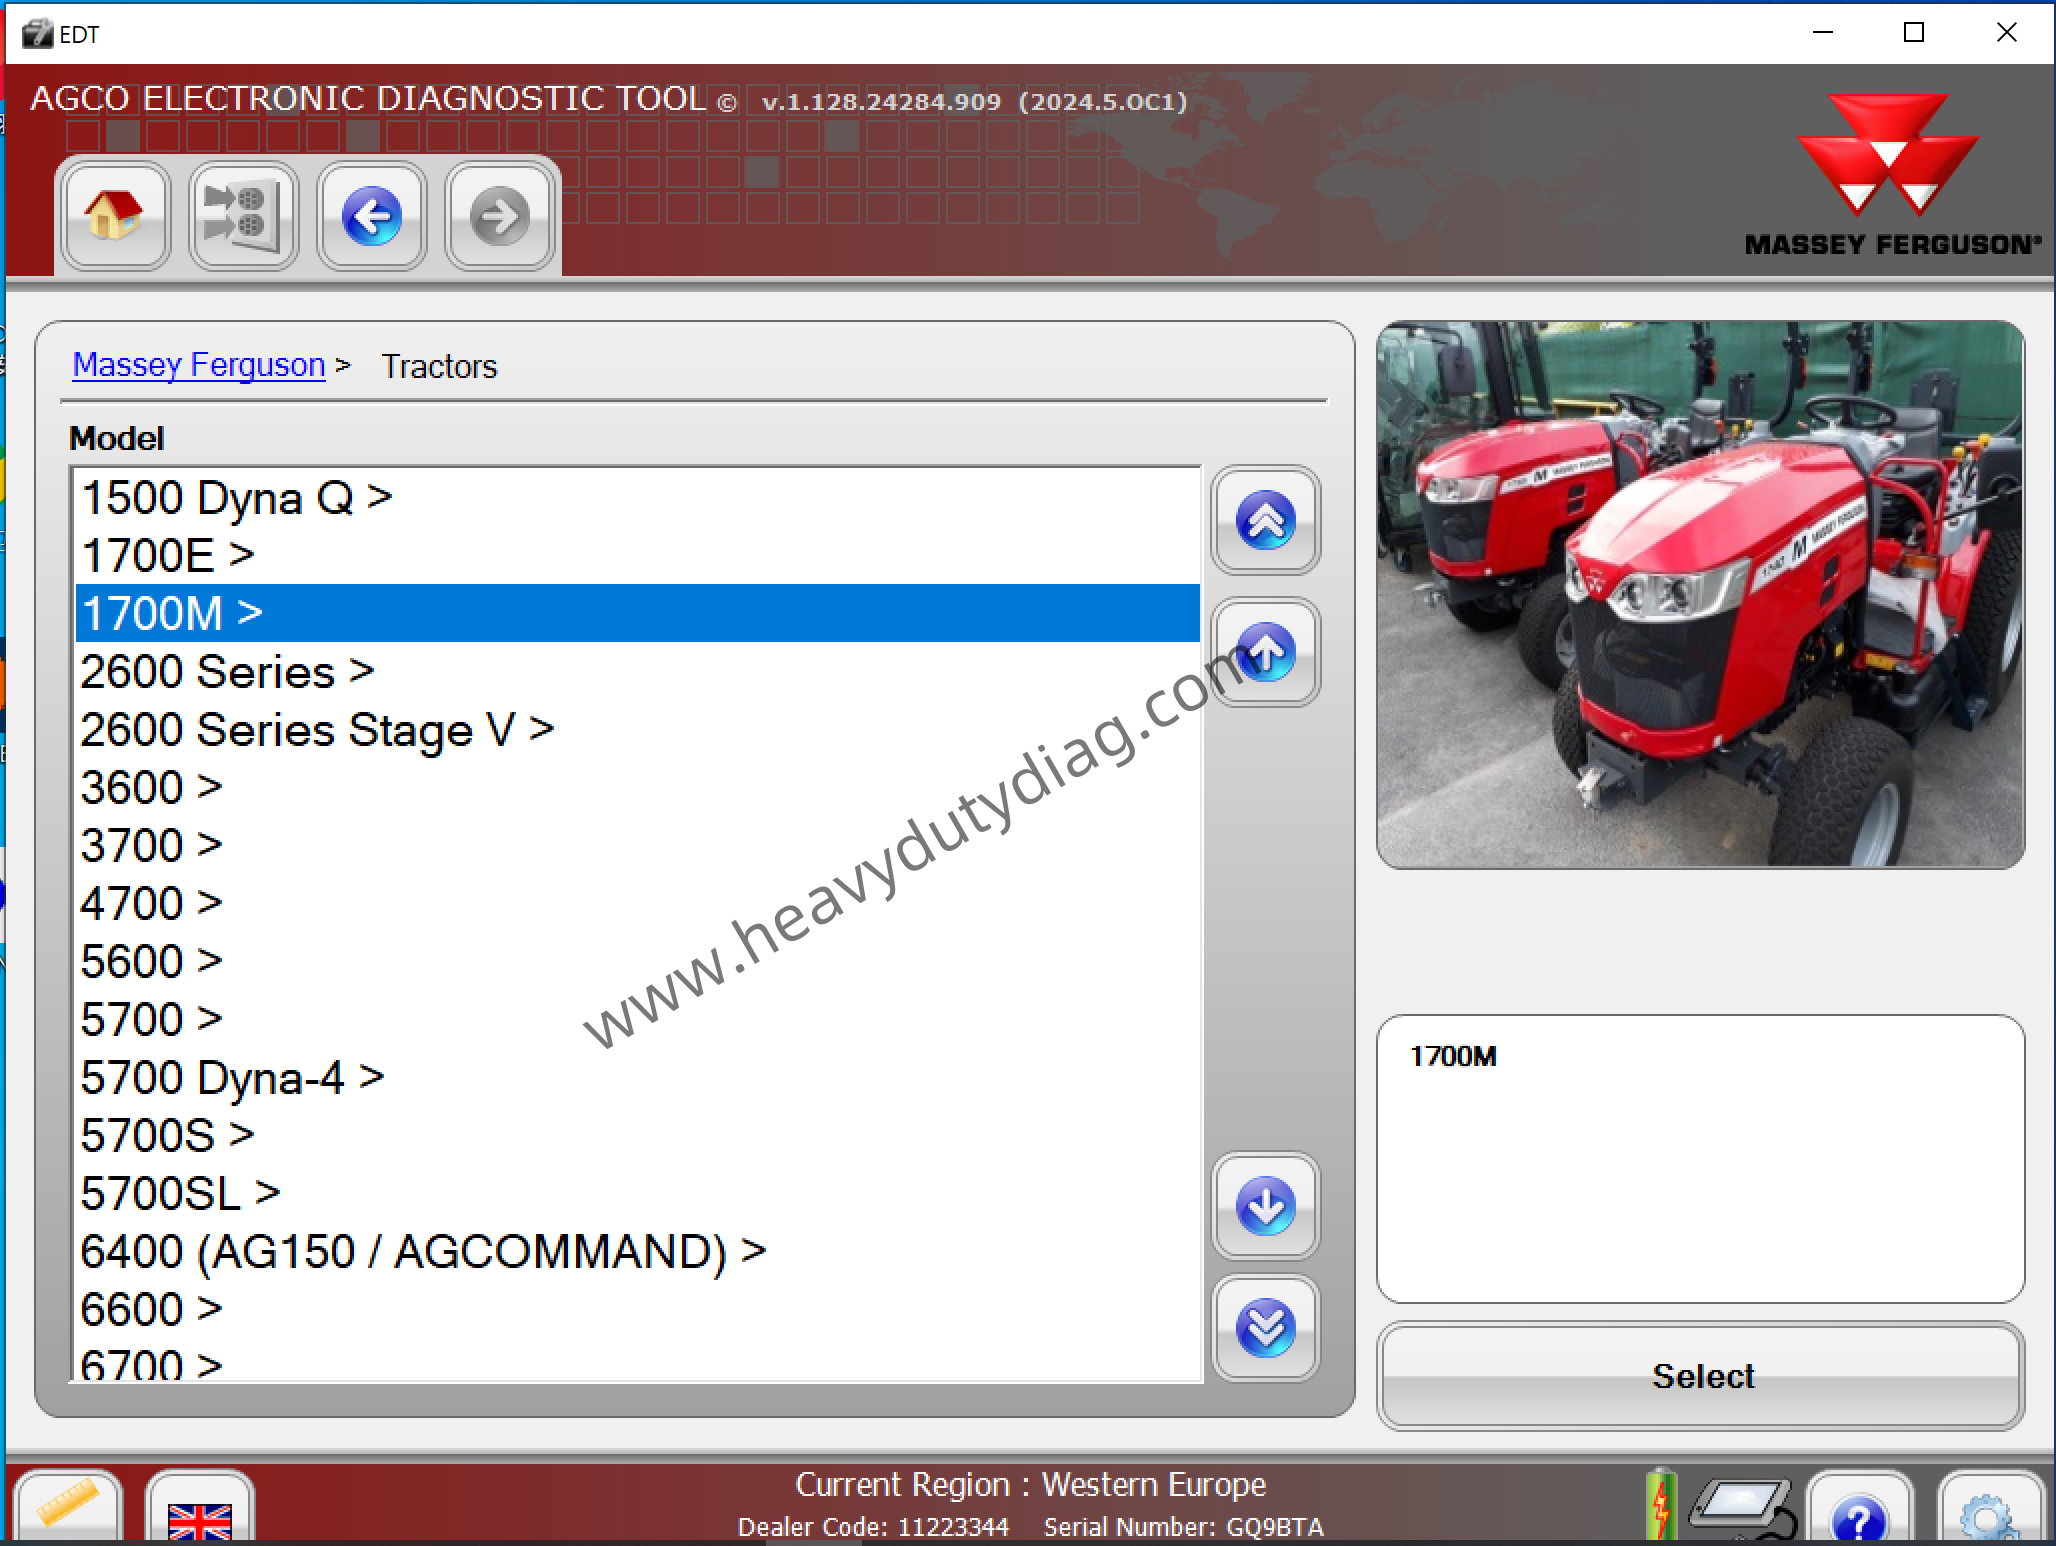
Task: Check the battery voltage indicator icon
Action: (x=1661, y=1504)
